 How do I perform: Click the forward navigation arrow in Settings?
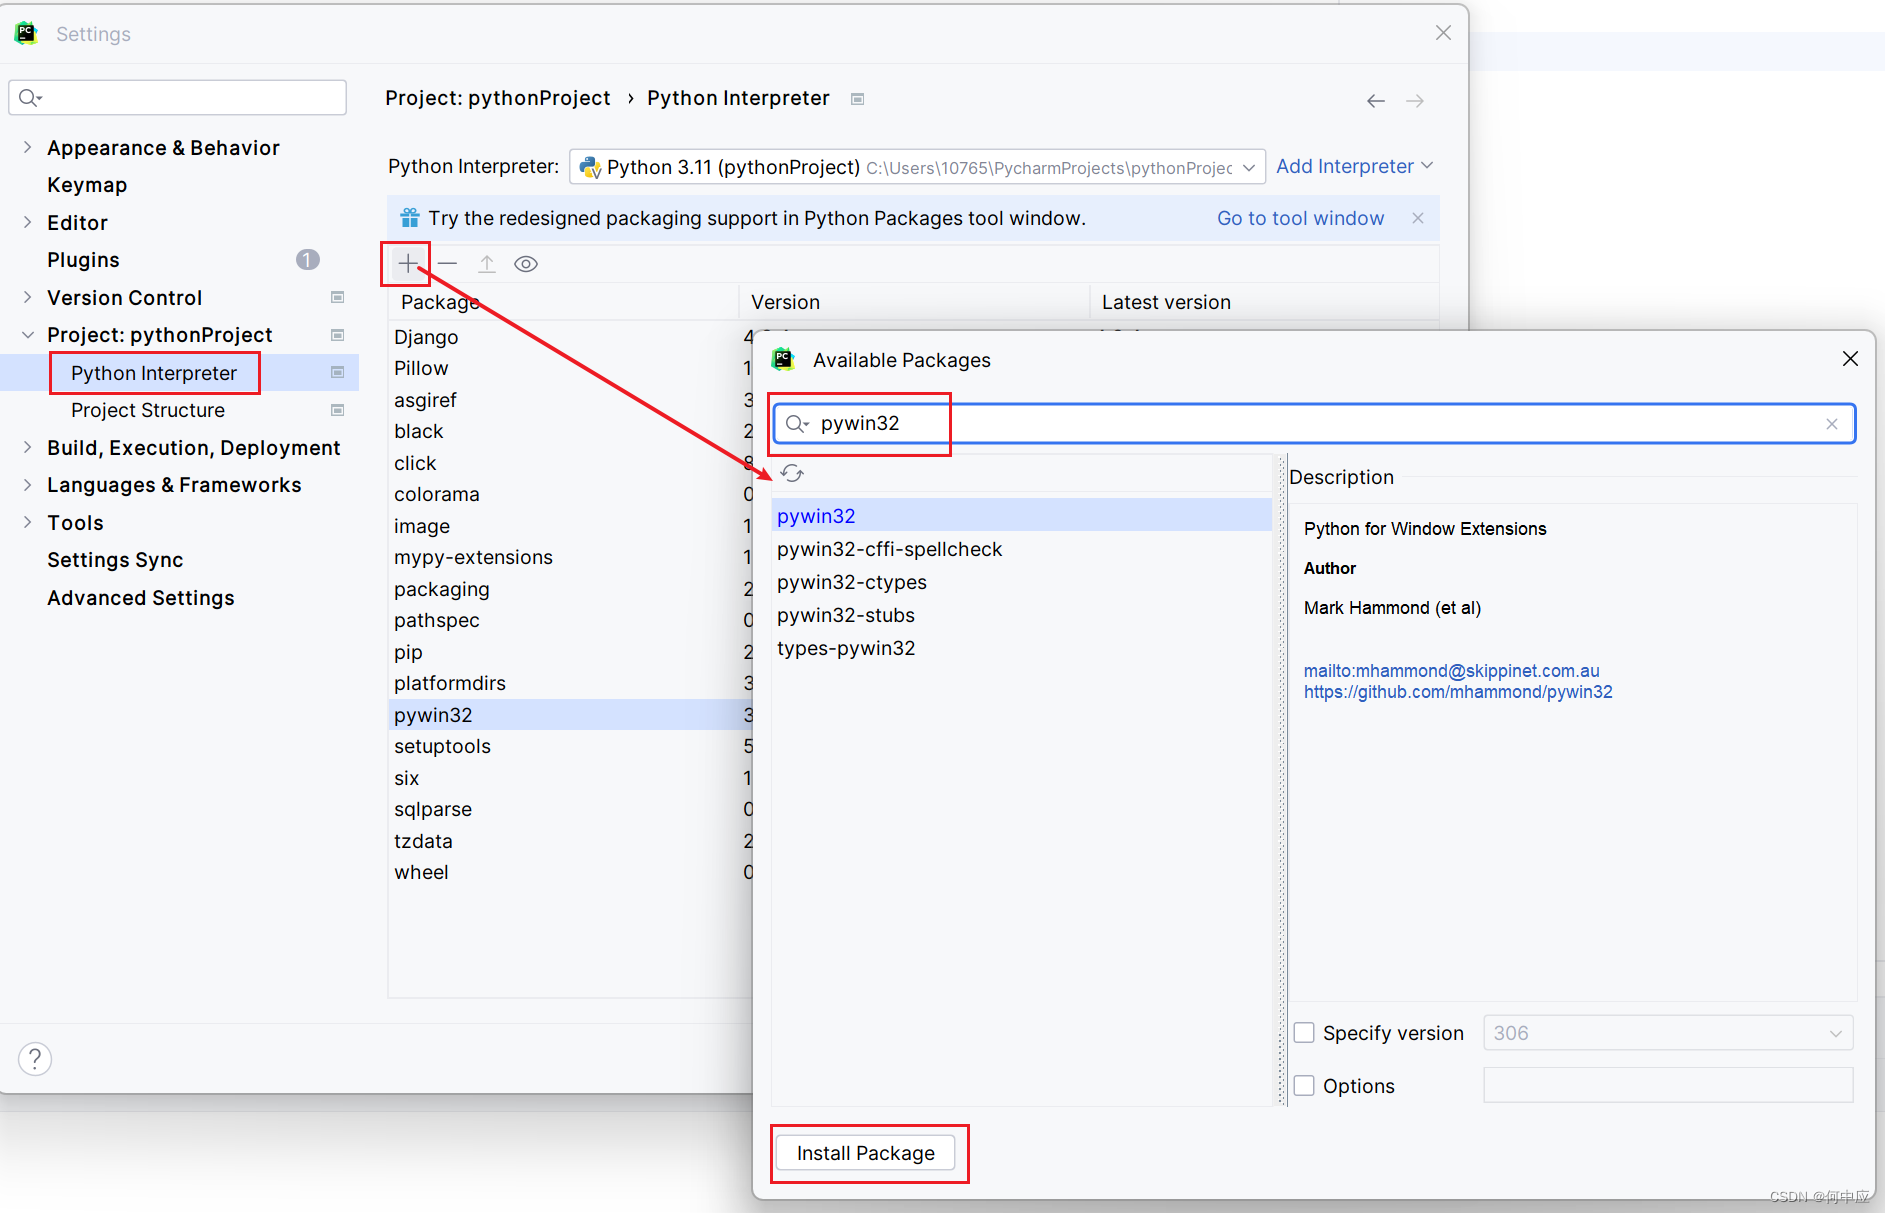pos(1415,101)
